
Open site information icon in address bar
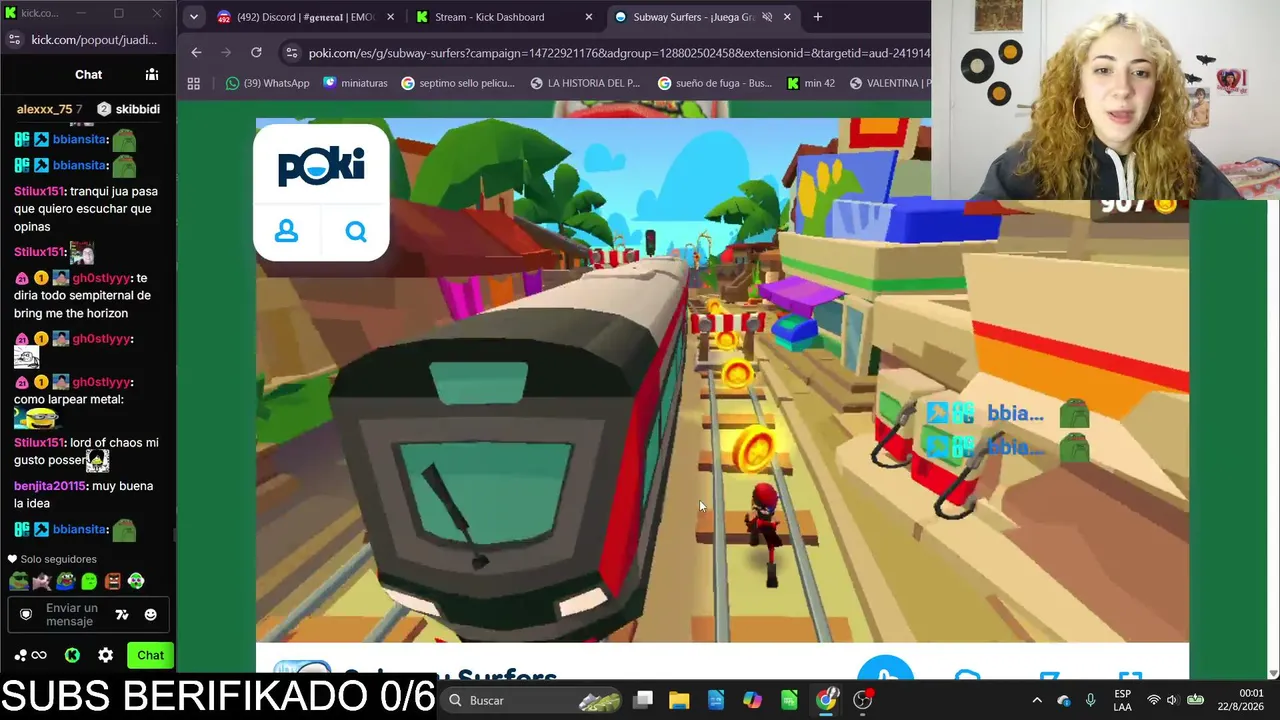291,53
